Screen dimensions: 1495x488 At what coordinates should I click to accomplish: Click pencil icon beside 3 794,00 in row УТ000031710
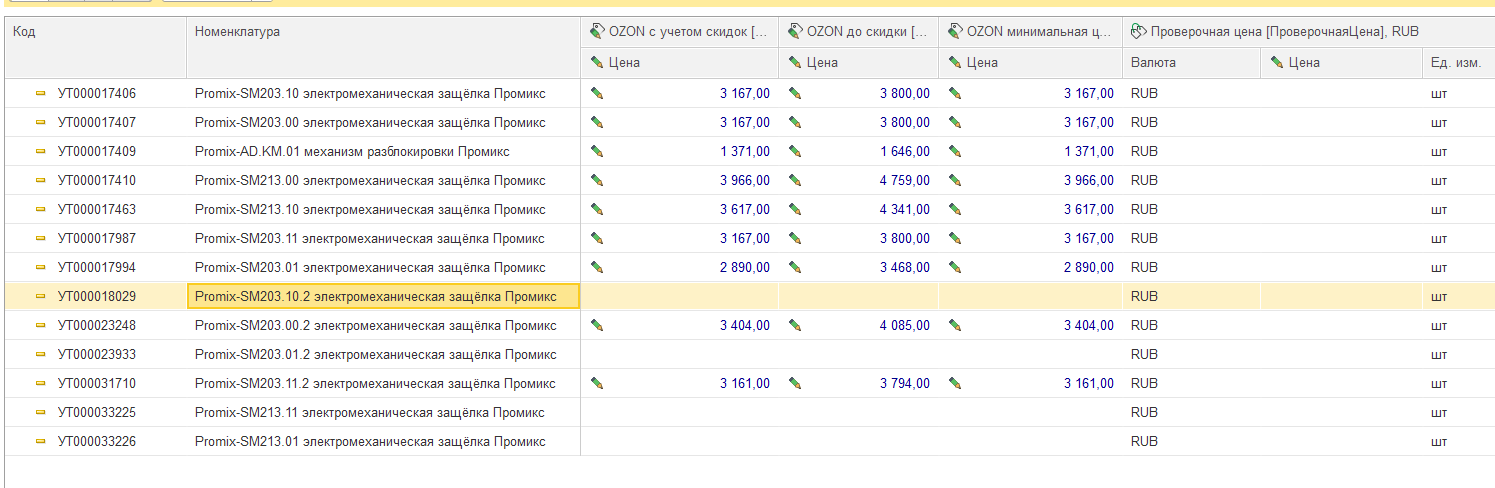click(x=796, y=384)
